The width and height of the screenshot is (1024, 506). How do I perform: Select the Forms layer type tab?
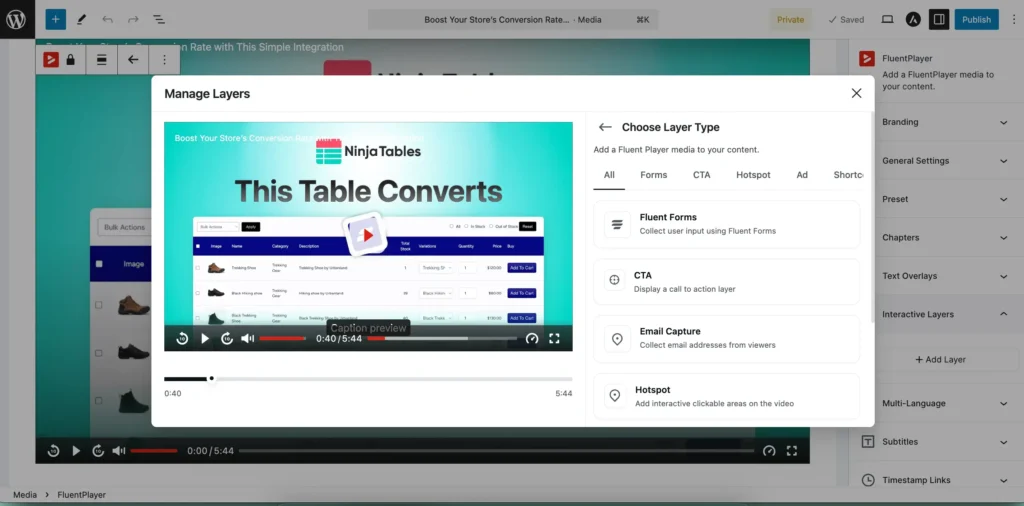pos(654,175)
